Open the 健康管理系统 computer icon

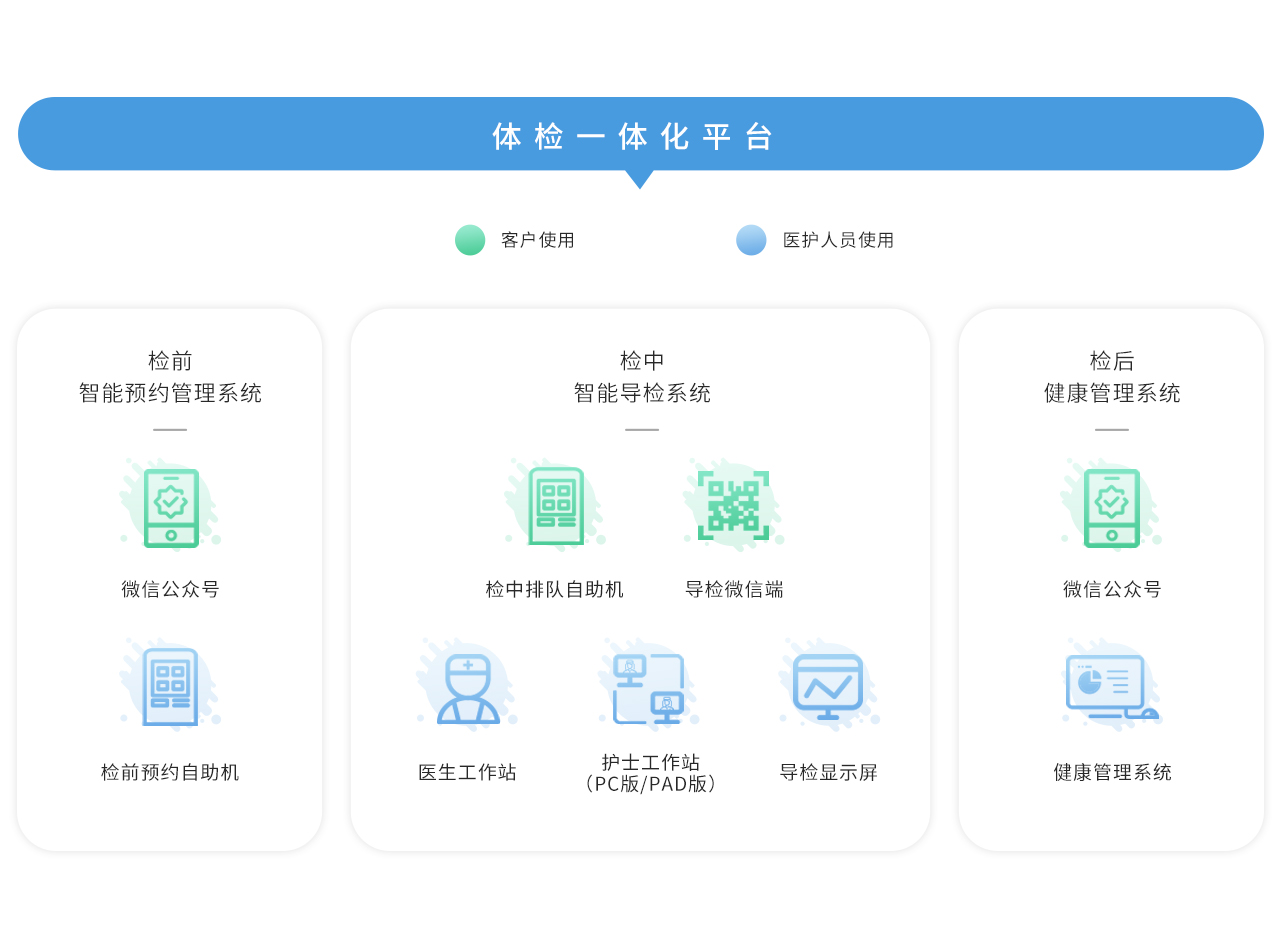coord(1111,687)
